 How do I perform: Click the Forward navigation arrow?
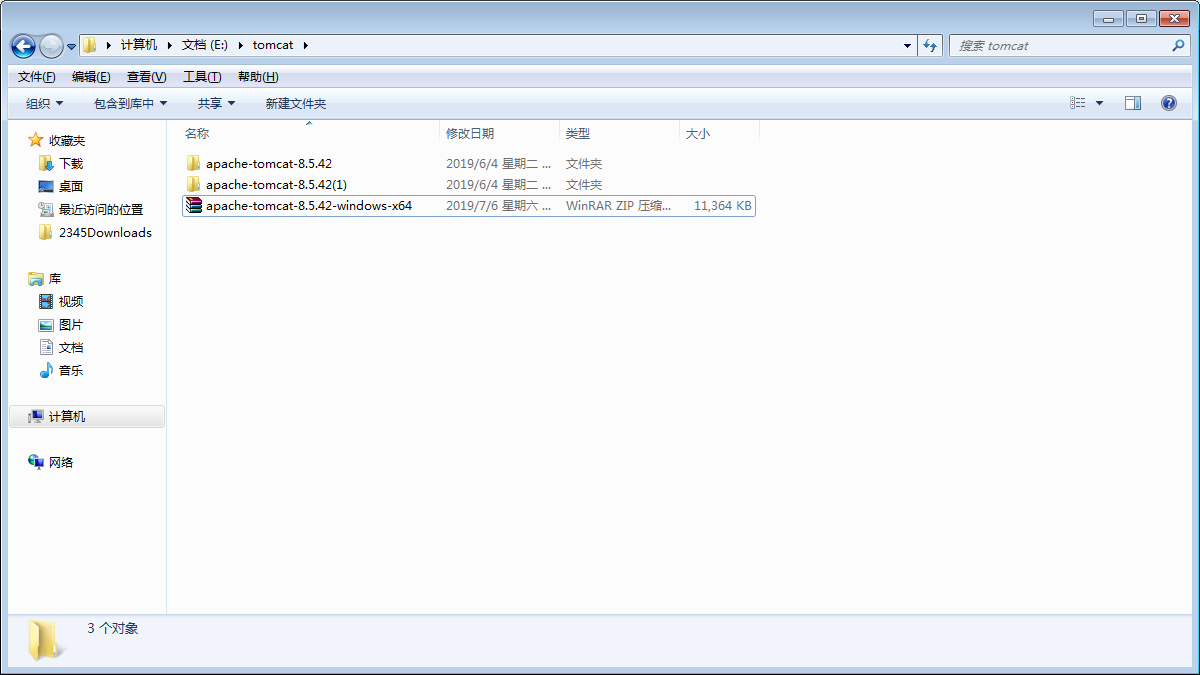(x=51, y=46)
